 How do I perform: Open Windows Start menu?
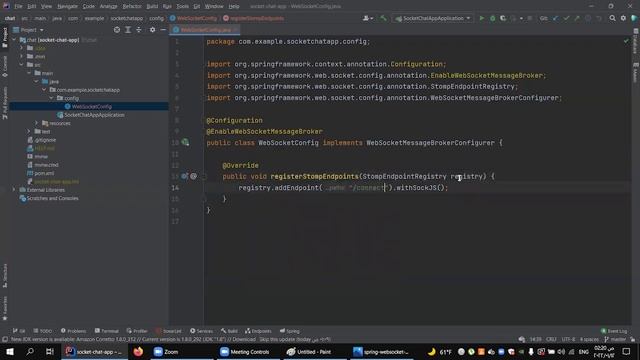click(9, 351)
